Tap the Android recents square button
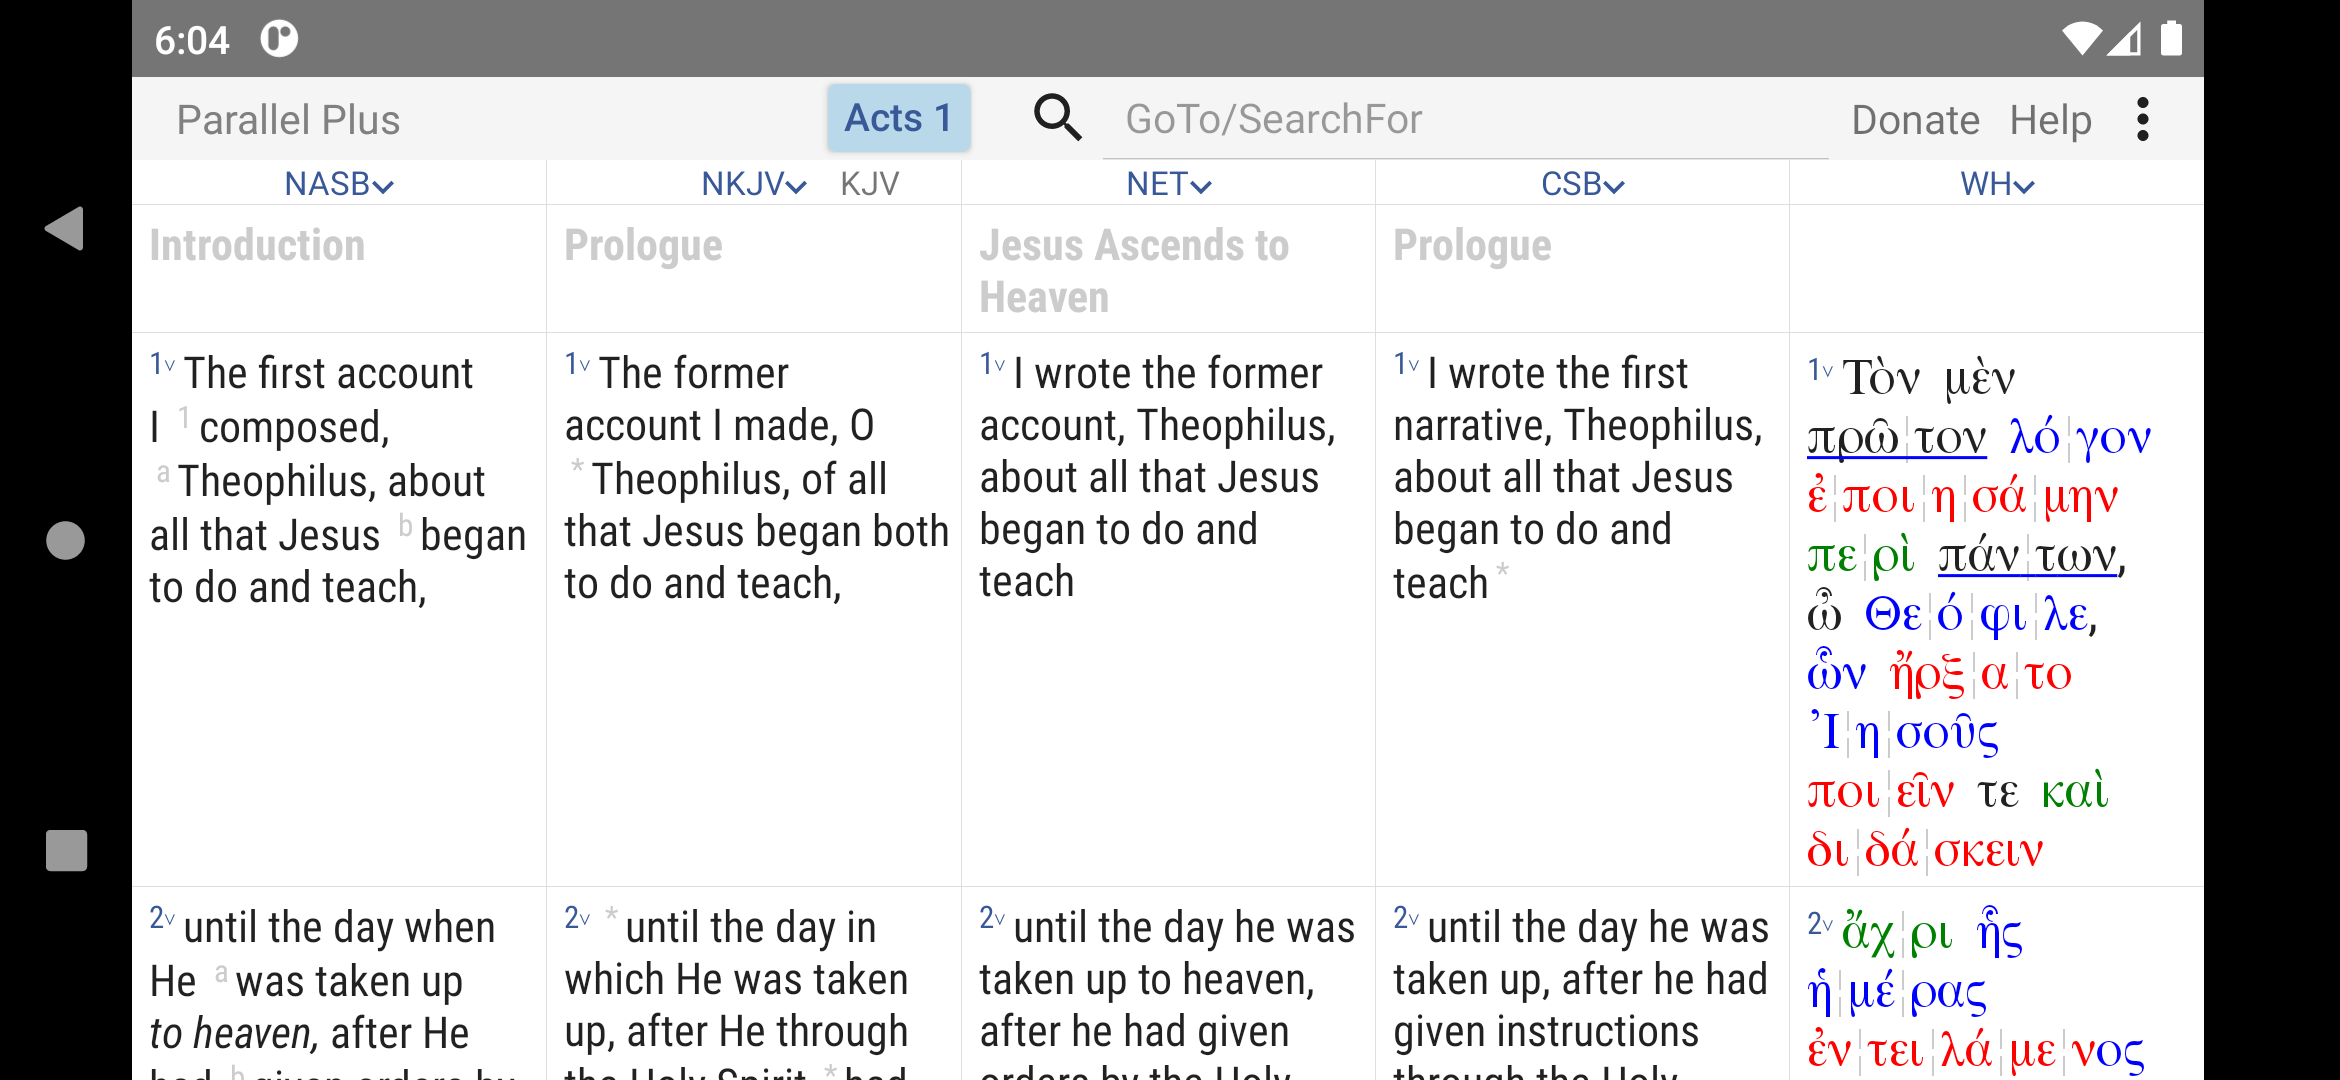 click(66, 850)
